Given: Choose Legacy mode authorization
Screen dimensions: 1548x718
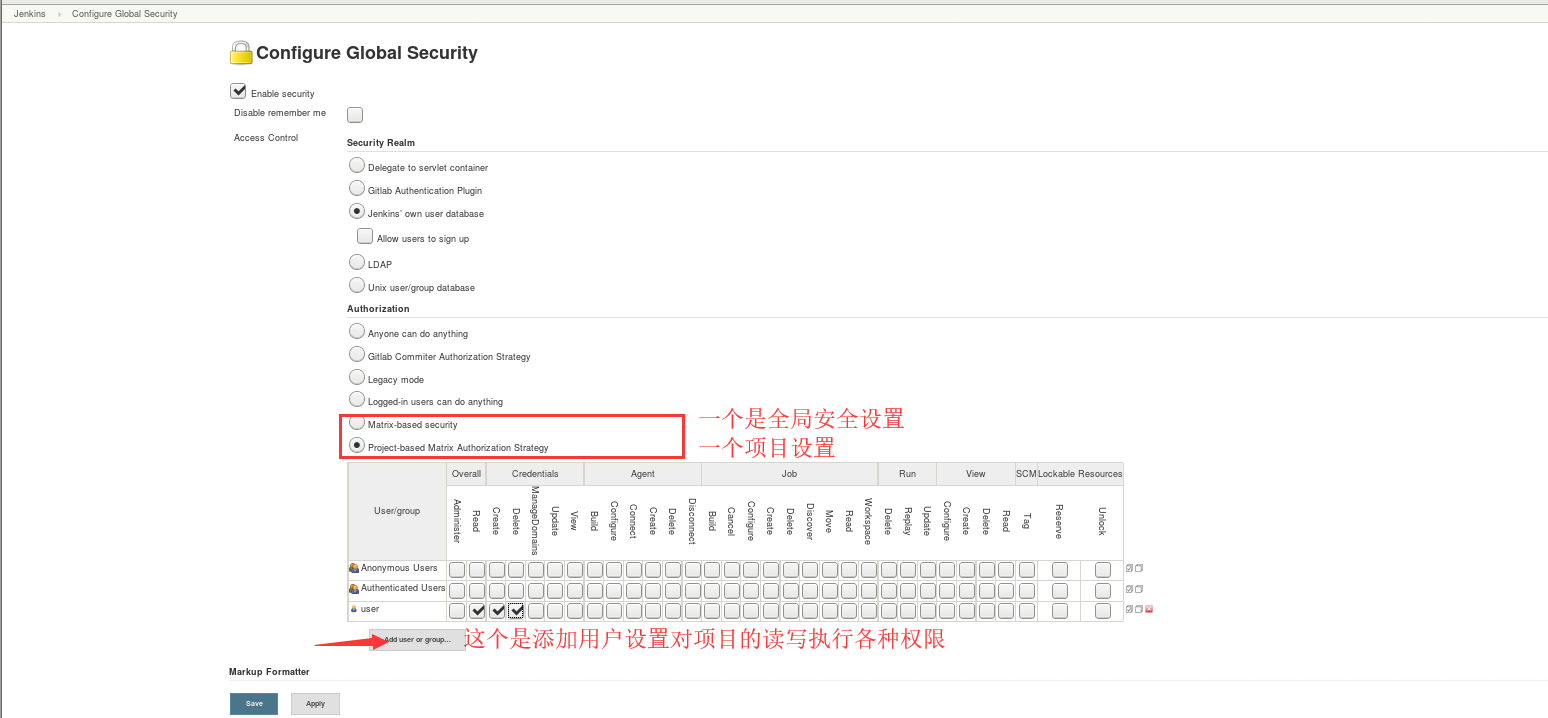Looking at the screenshot, I should [357, 377].
